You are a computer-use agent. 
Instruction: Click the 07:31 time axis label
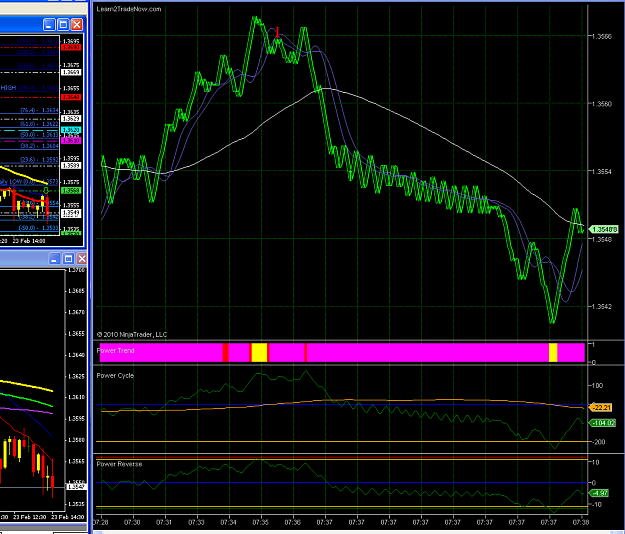[x=164, y=522]
